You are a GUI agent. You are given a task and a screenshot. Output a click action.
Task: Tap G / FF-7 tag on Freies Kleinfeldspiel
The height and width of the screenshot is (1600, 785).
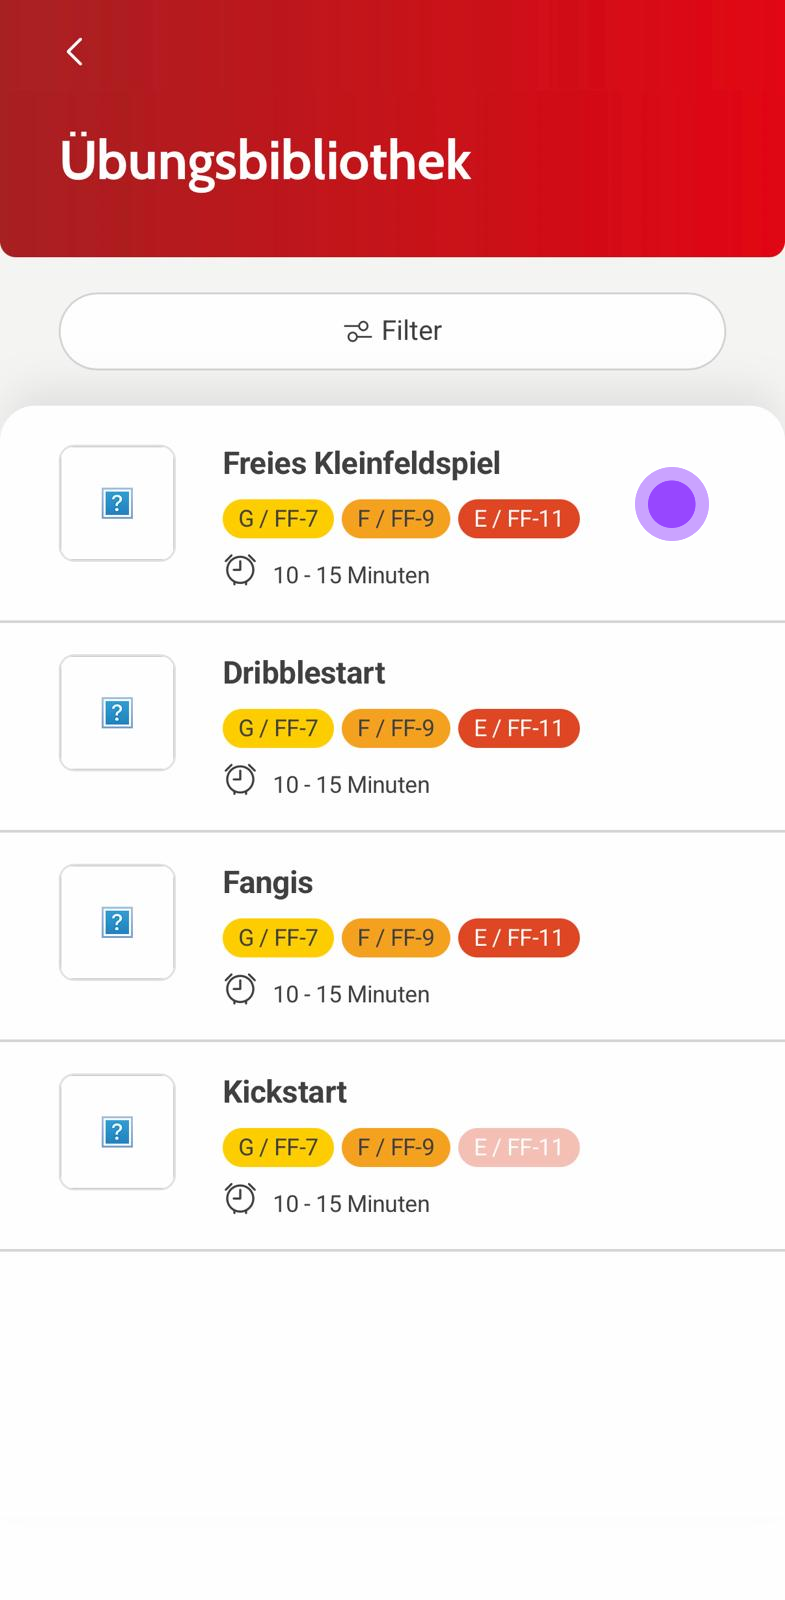[x=278, y=519]
